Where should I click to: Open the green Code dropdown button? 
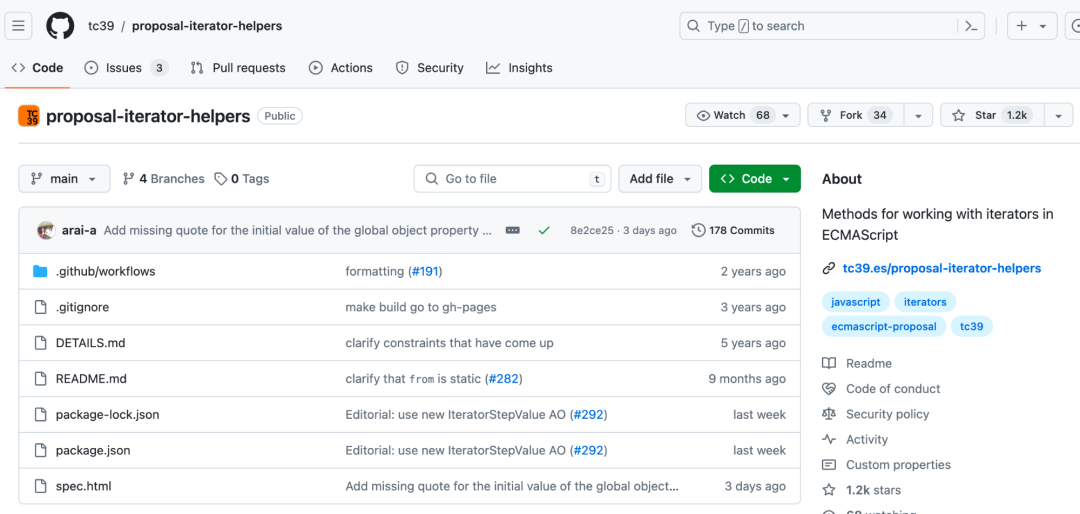pos(755,178)
